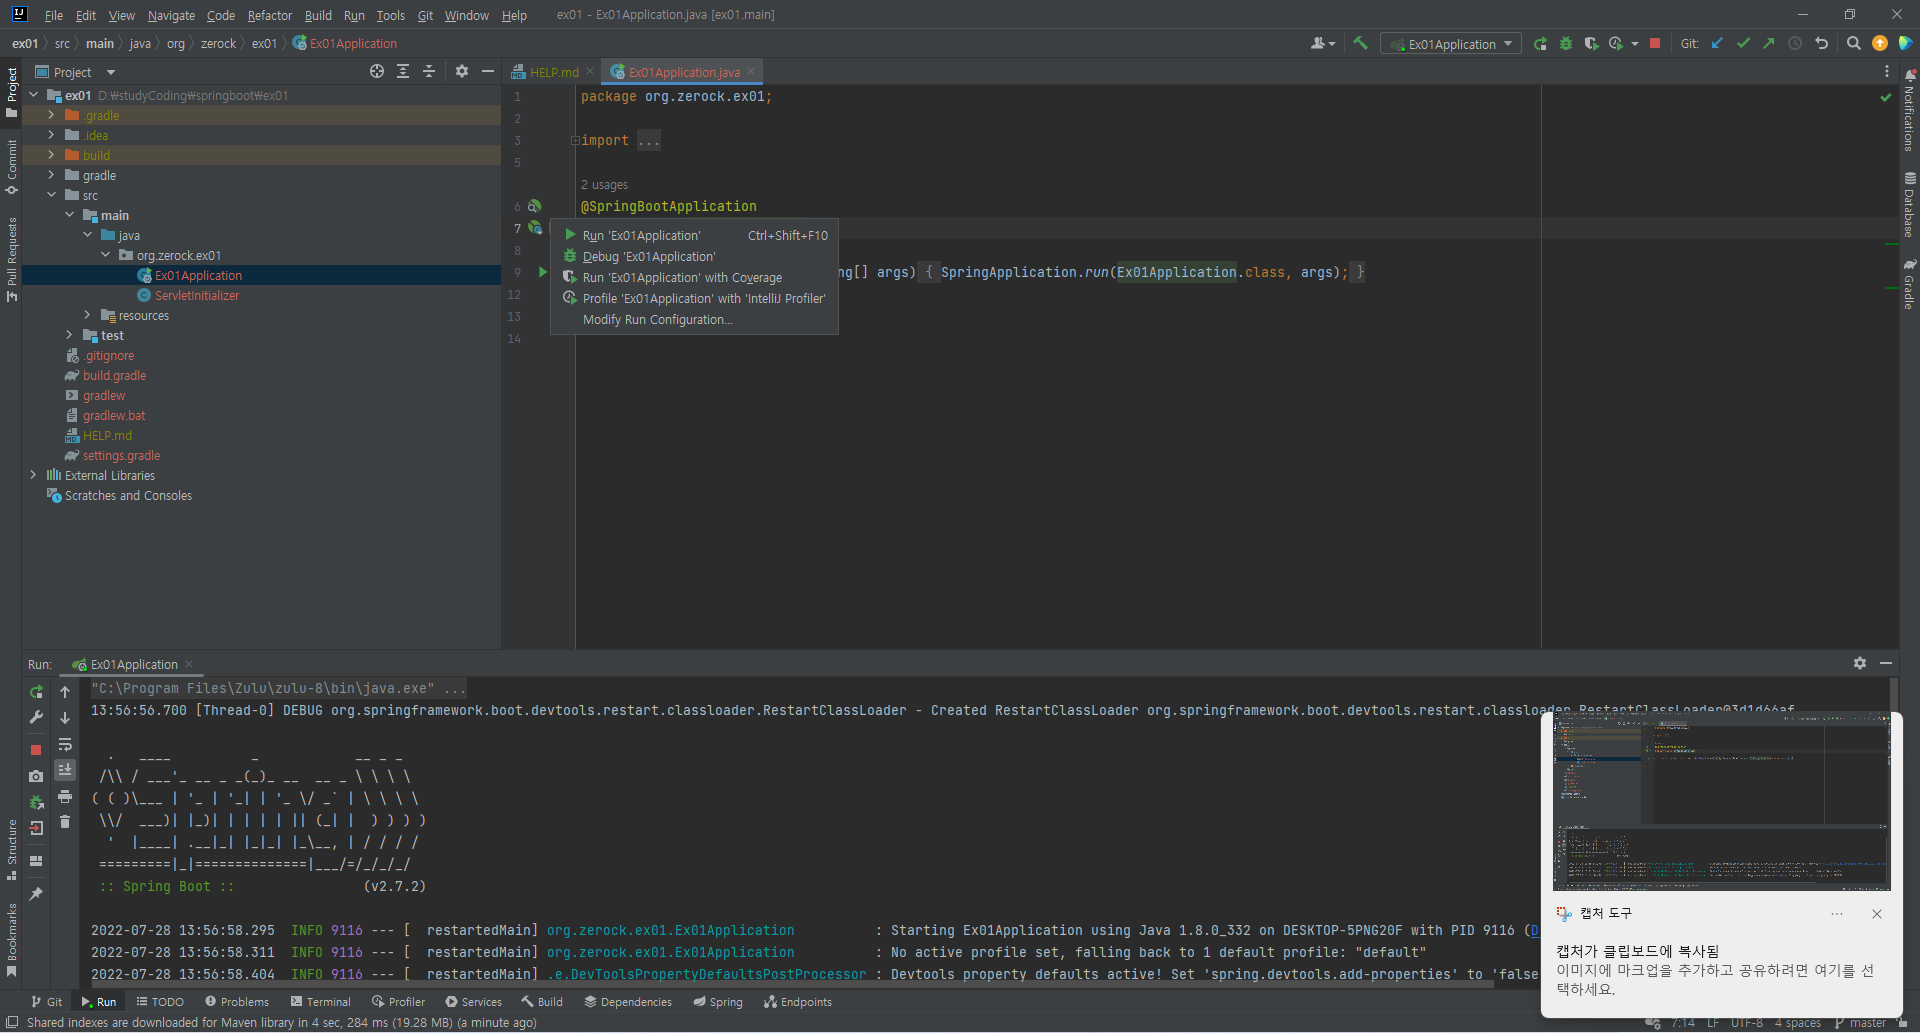Click the Rerun icon in Run panel
This screenshot has height=1033, width=1920.
(36, 692)
